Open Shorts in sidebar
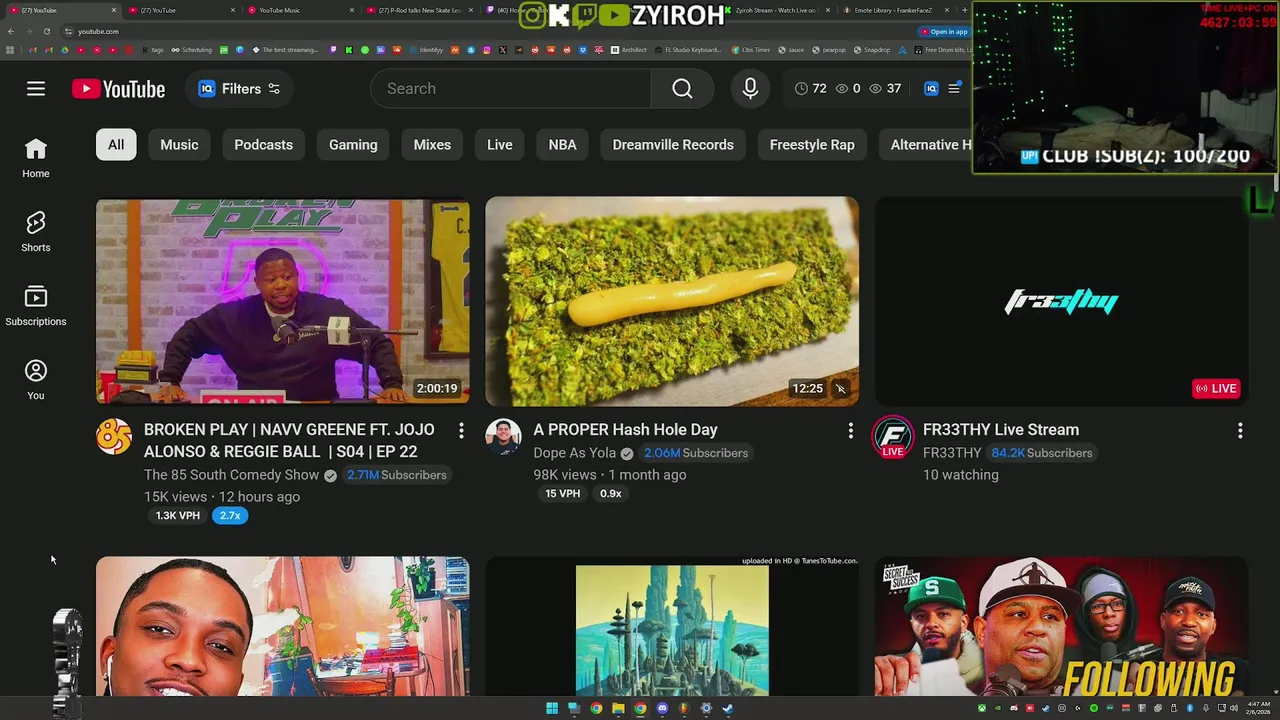The height and width of the screenshot is (720, 1280). click(36, 232)
